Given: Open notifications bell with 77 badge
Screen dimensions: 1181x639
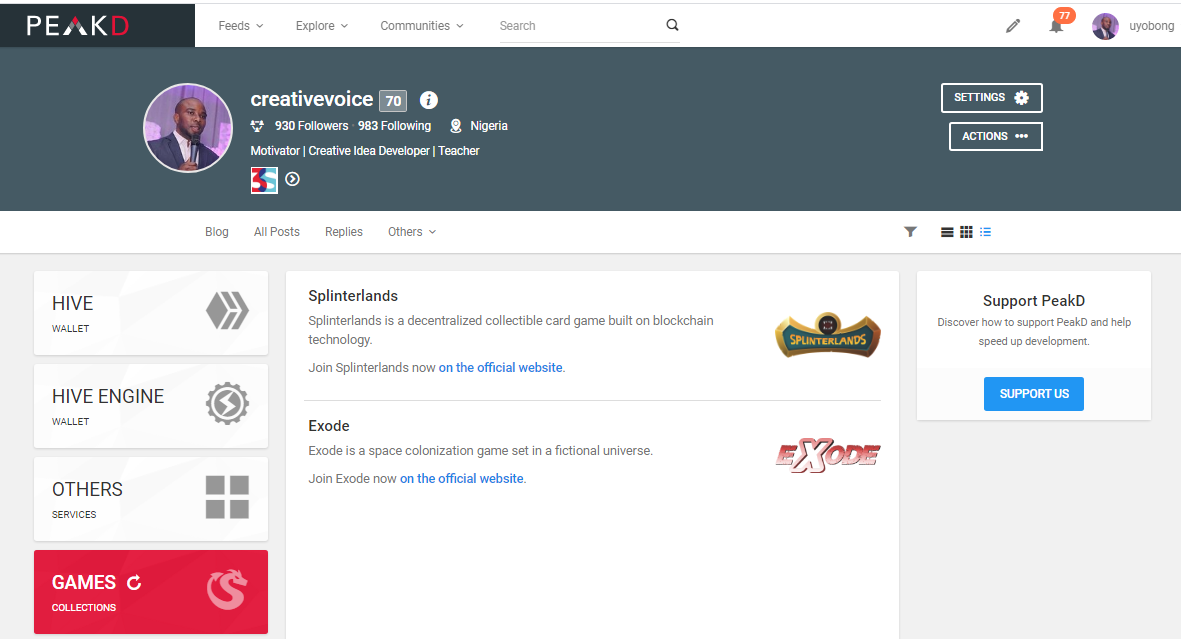Looking at the screenshot, I should pyautogui.click(x=1057, y=26).
